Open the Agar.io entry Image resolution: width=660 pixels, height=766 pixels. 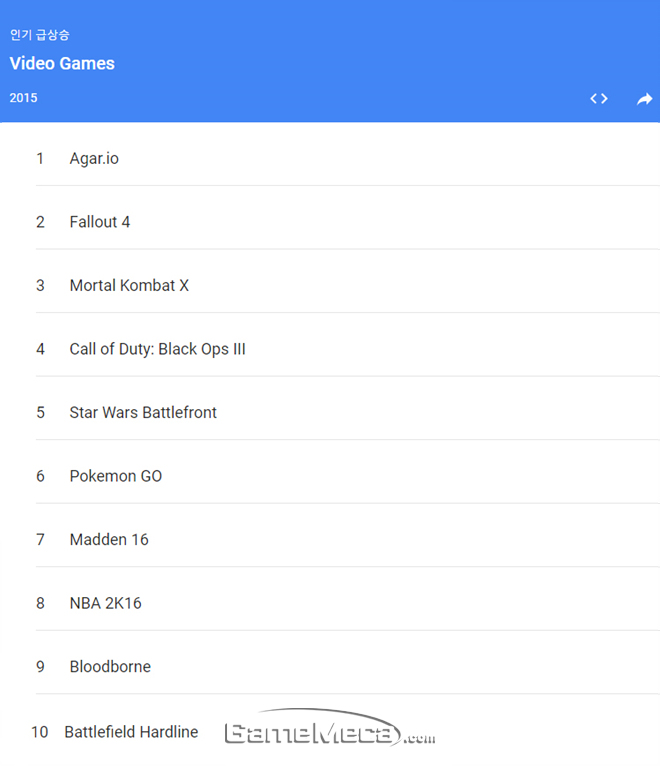pos(94,158)
